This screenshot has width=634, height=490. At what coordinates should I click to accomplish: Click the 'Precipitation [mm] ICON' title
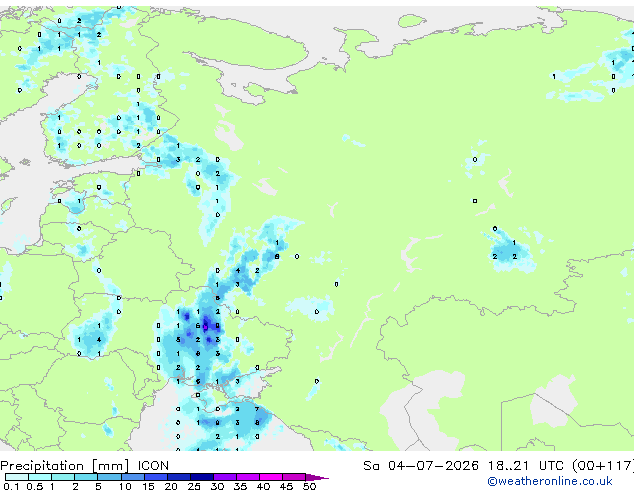tap(85, 466)
